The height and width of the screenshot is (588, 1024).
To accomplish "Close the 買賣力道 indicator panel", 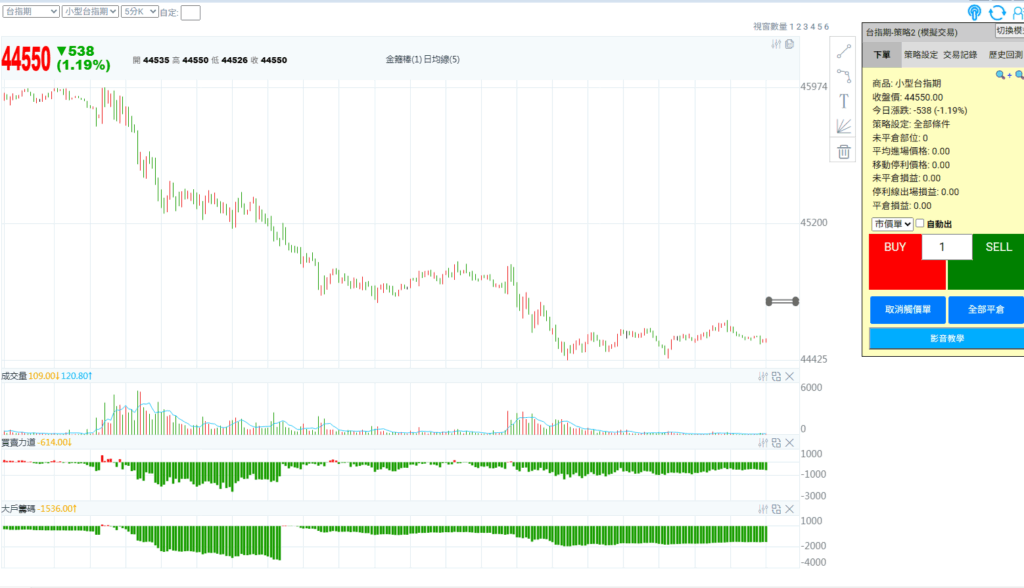I will 790,443.
